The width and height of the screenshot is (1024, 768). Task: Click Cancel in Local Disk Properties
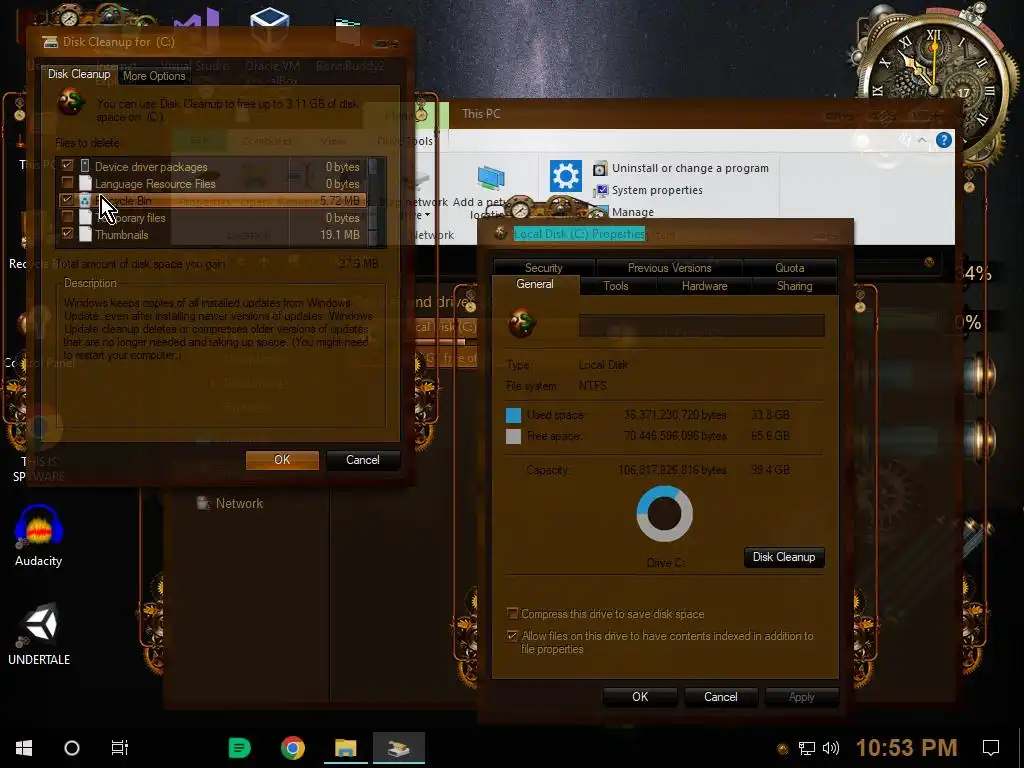[x=720, y=697]
